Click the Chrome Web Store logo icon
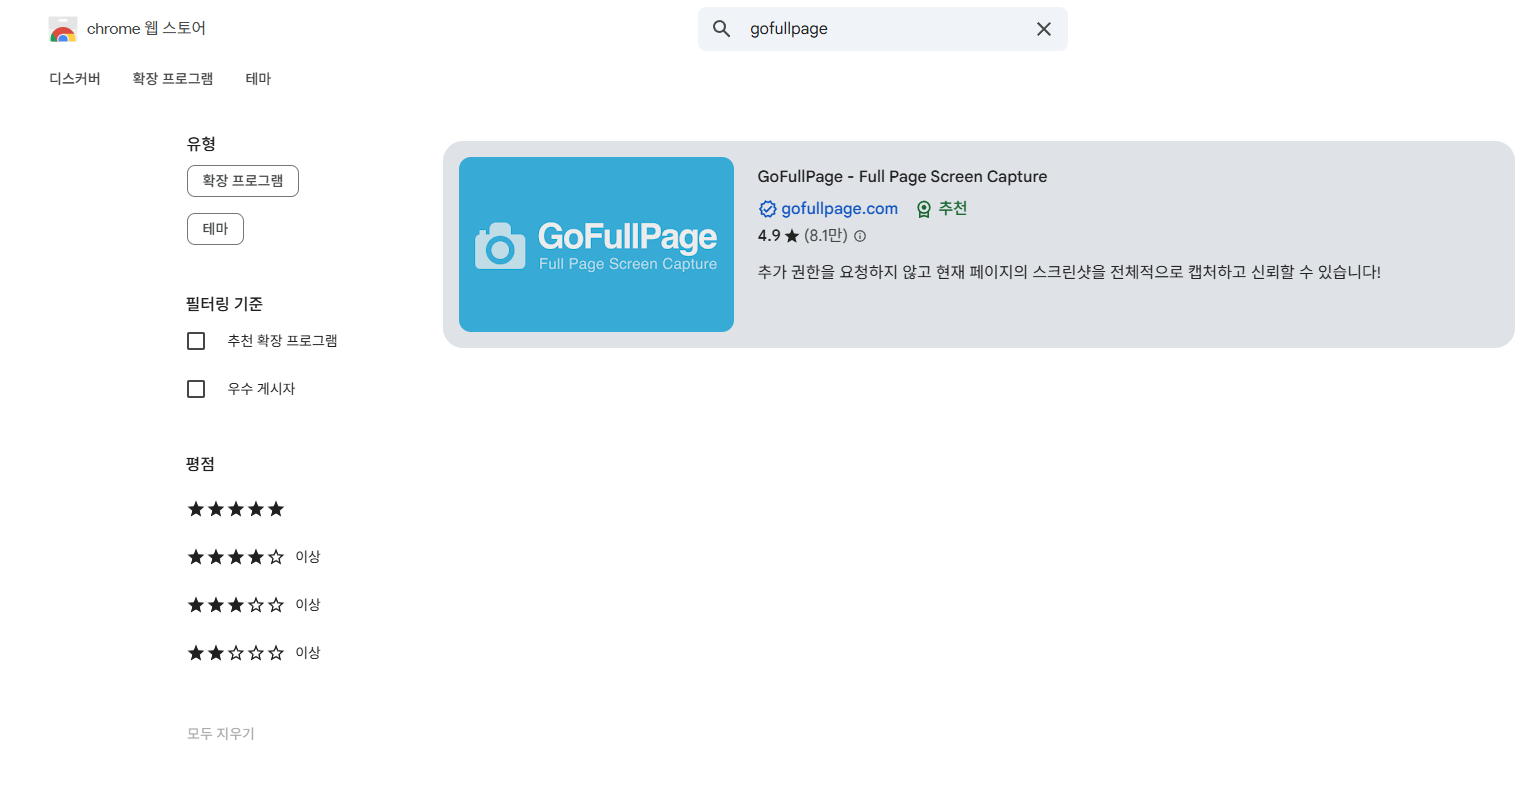Screen dimensions: 1538x798 coord(63,29)
